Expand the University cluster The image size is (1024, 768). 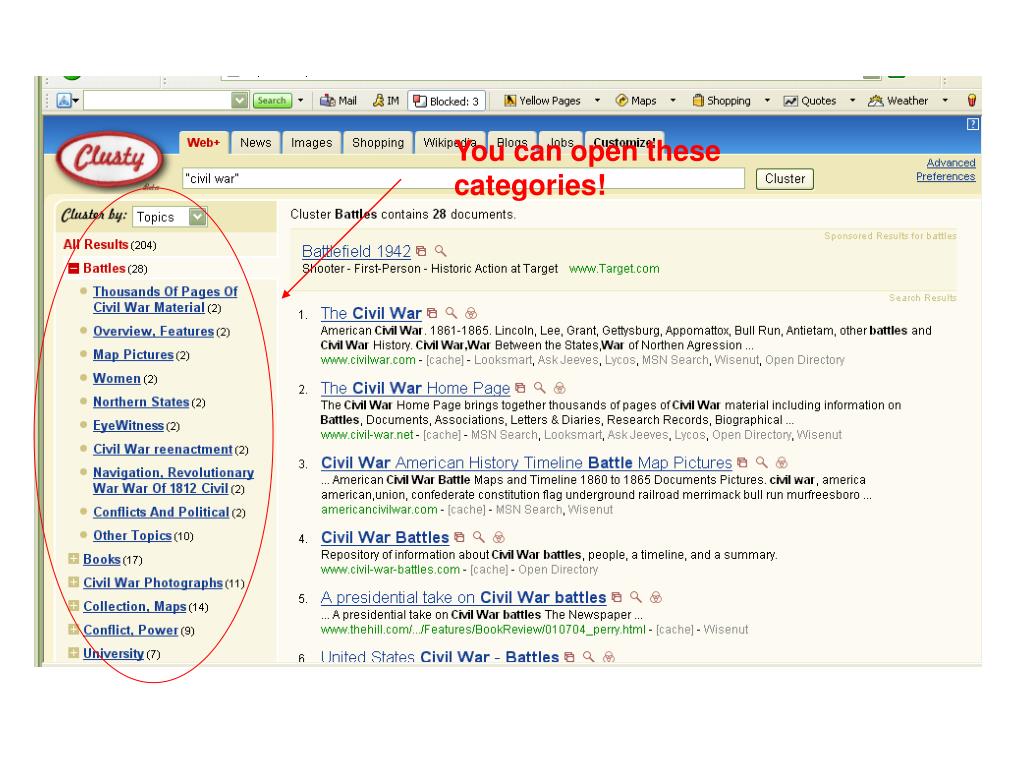(74, 653)
